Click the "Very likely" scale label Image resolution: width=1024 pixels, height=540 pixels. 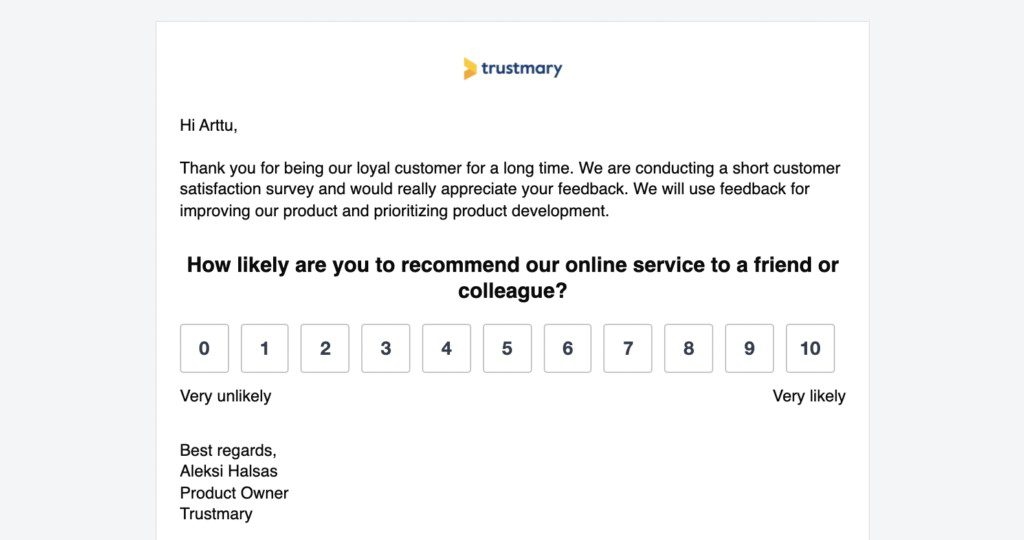coord(809,396)
